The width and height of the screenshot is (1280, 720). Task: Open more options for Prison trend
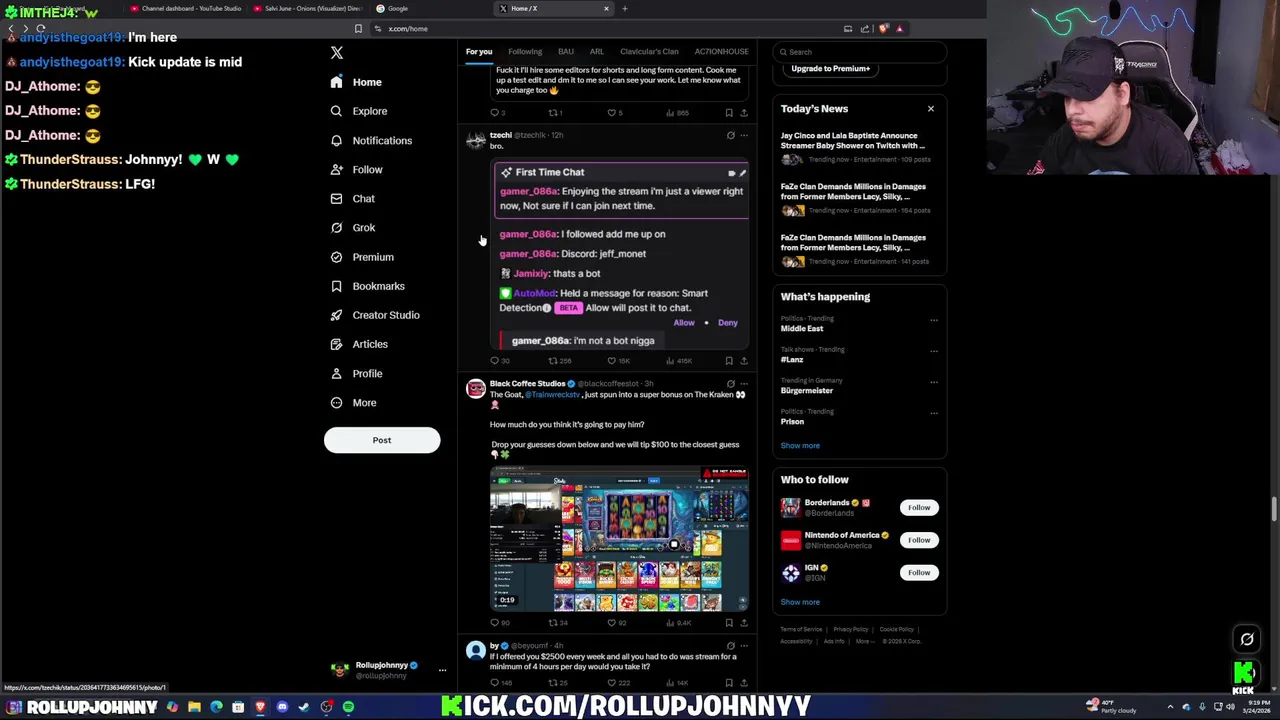pos(934,413)
